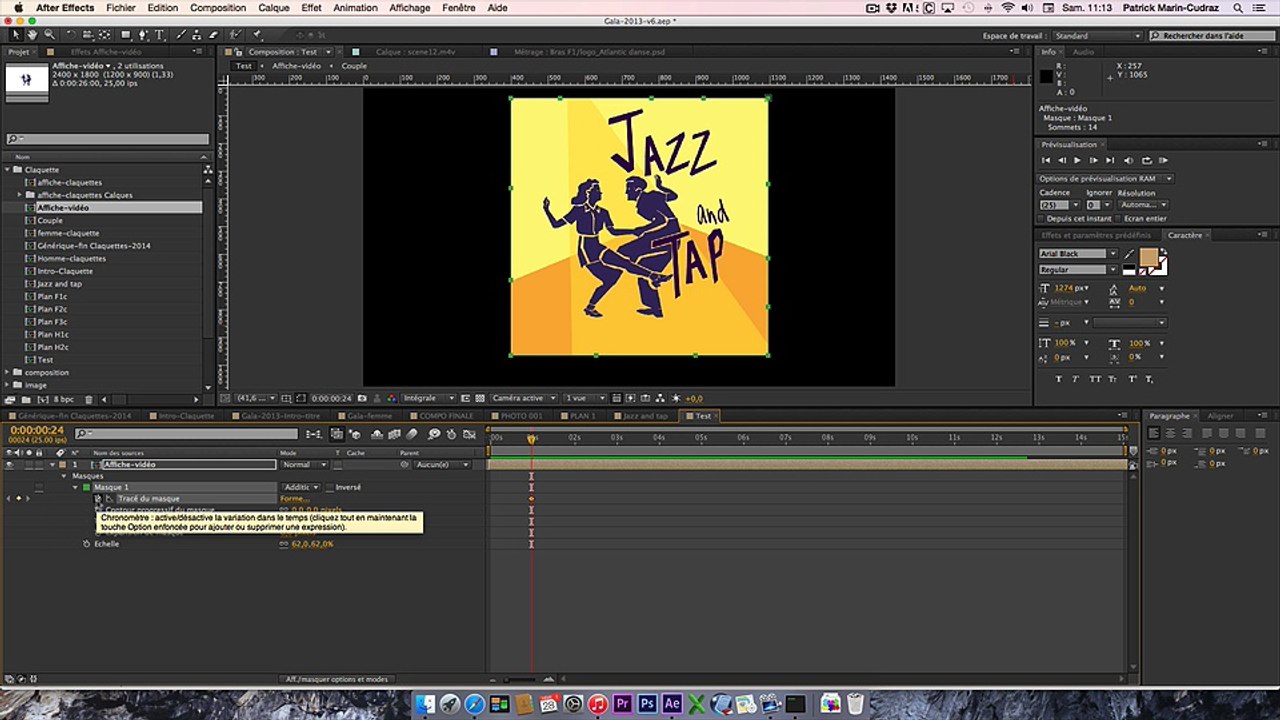Collapse the Masque 1 disclosure triangle
Image resolution: width=1280 pixels, height=720 pixels.
(x=75, y=487)
